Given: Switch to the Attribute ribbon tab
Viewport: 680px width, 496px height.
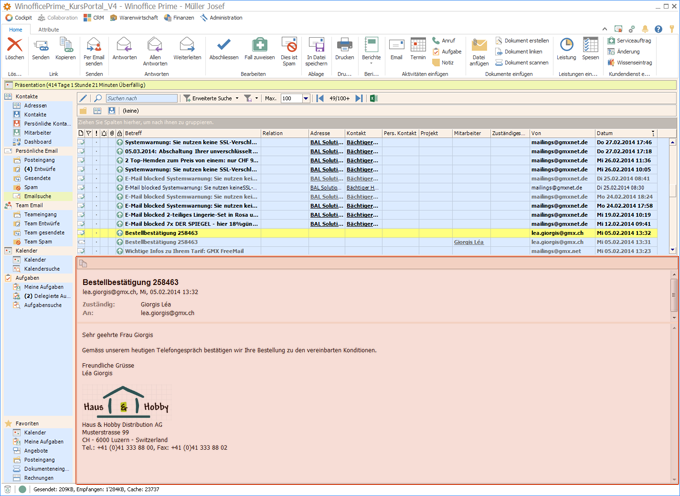Looking at the screenshot, I should click(49, 29).
